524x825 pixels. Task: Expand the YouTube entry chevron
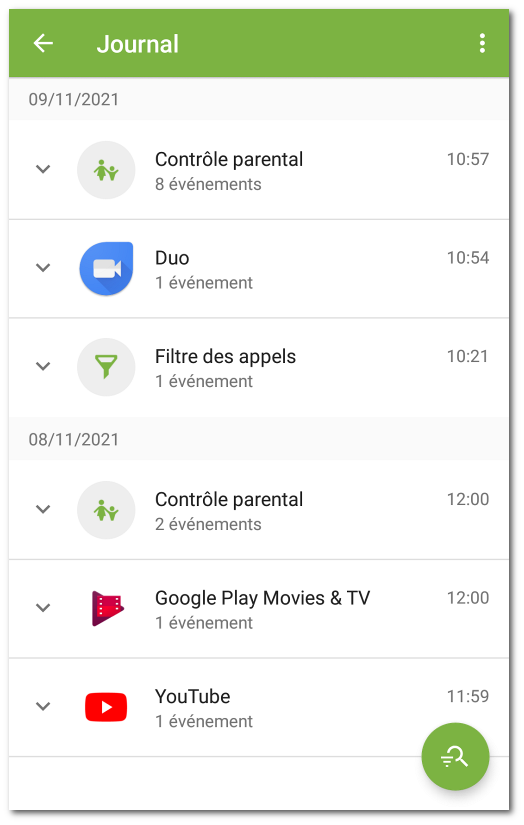click(43, 706)
